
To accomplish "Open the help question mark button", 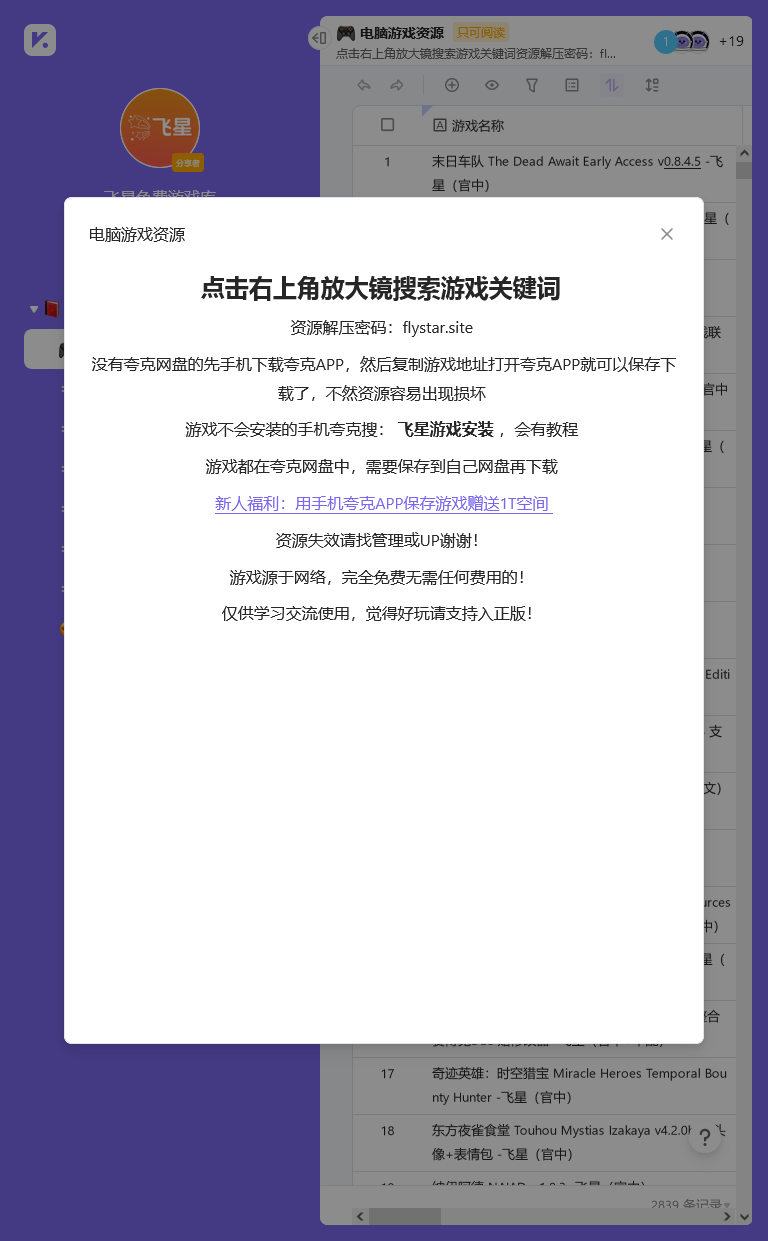I will coord(705,1137).
